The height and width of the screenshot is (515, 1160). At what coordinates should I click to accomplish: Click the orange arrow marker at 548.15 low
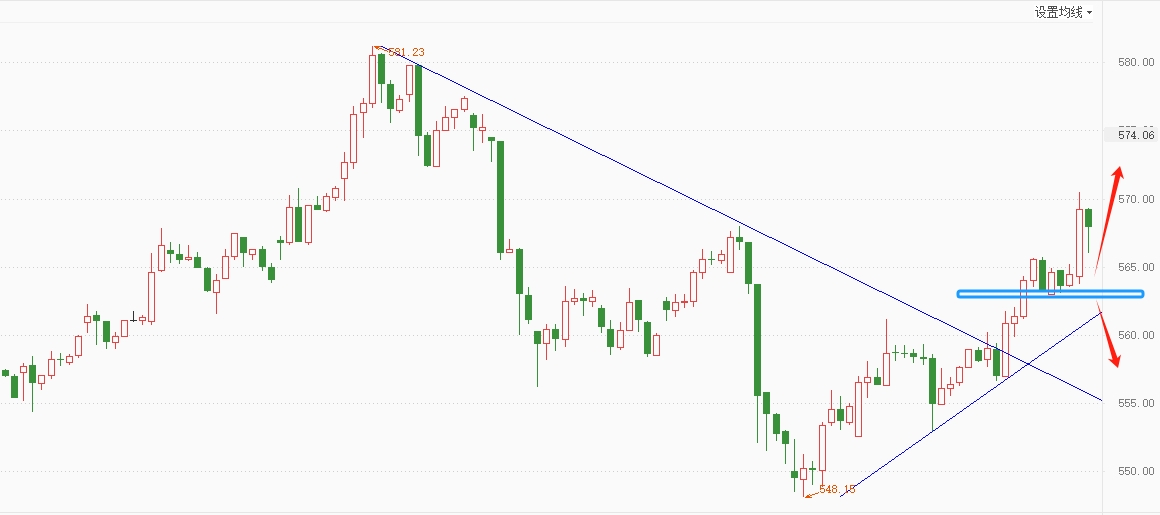click(810, 494)
